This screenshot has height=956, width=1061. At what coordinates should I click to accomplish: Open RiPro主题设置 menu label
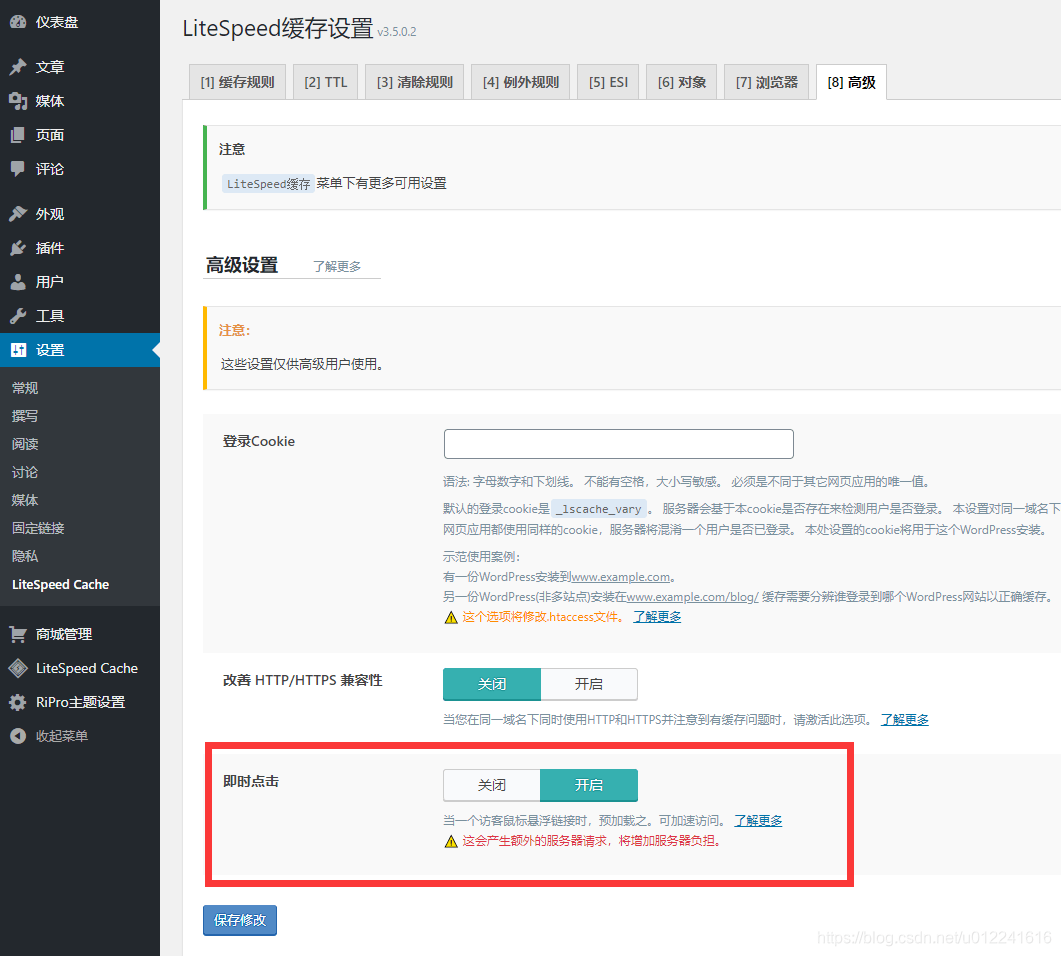[81, 702]
